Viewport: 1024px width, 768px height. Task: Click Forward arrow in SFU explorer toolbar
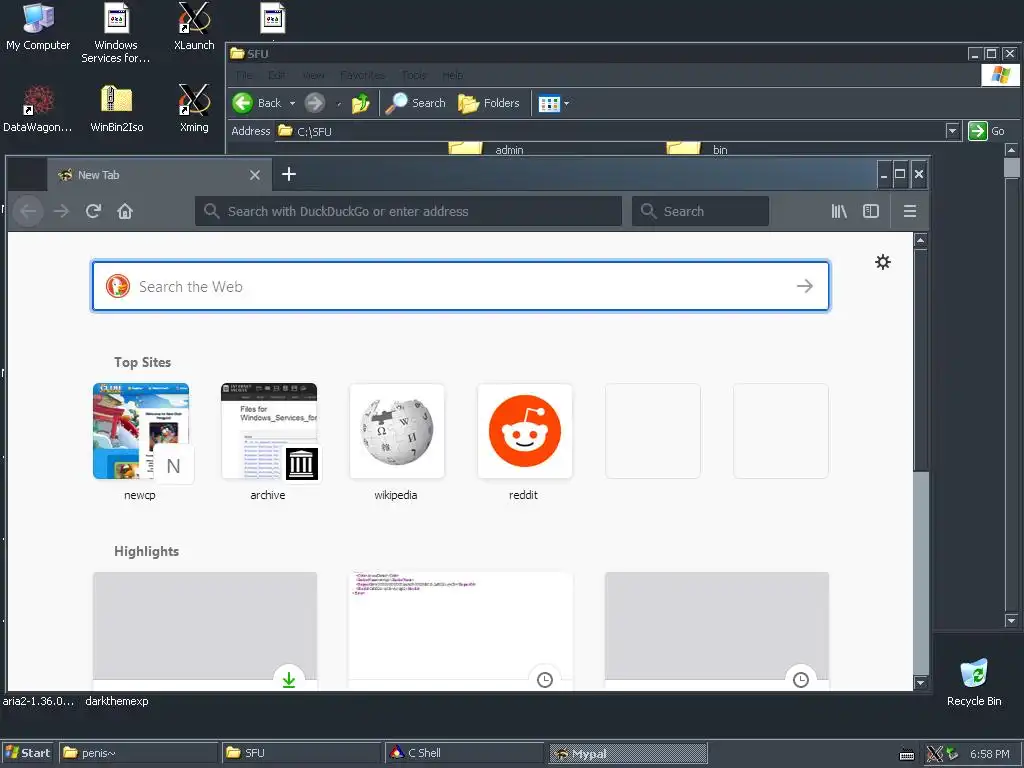pyautogui.click(x=315, y=103)
